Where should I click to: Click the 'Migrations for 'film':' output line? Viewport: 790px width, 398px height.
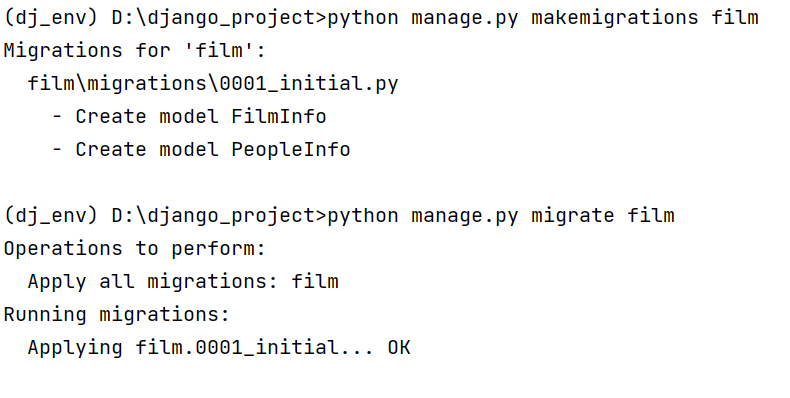[134, 50]
